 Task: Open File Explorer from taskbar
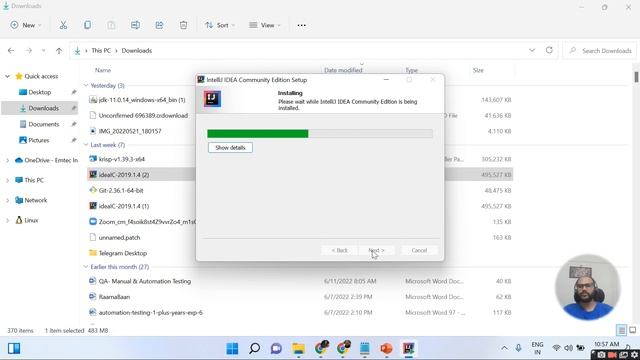[x=298, y=349]
